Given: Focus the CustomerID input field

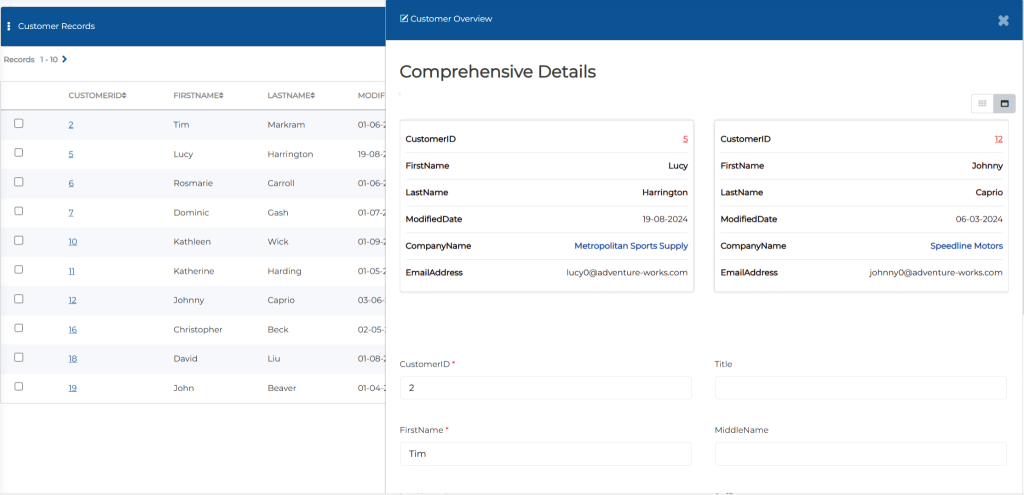Looking at the screenshot, I should [545, 388].
